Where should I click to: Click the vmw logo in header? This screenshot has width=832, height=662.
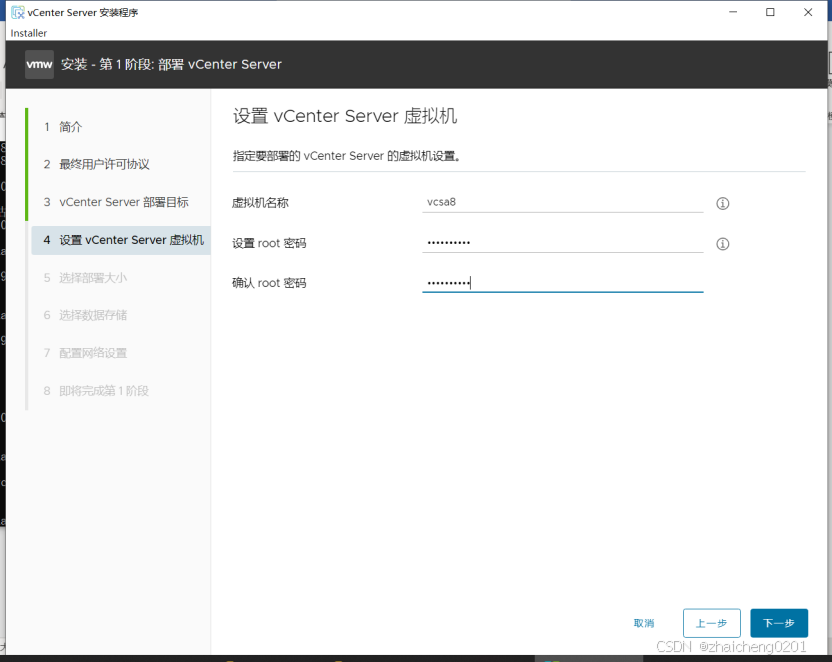point(39,64)
